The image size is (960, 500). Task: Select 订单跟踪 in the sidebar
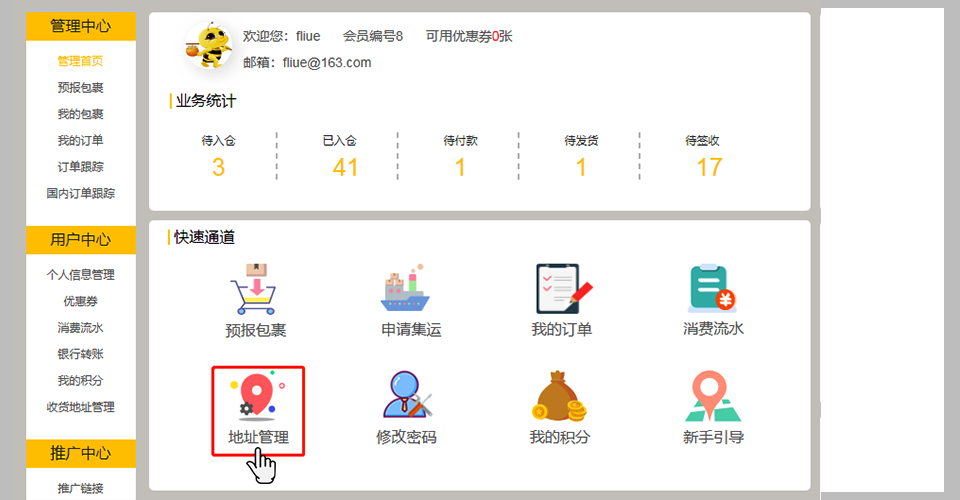80,166
